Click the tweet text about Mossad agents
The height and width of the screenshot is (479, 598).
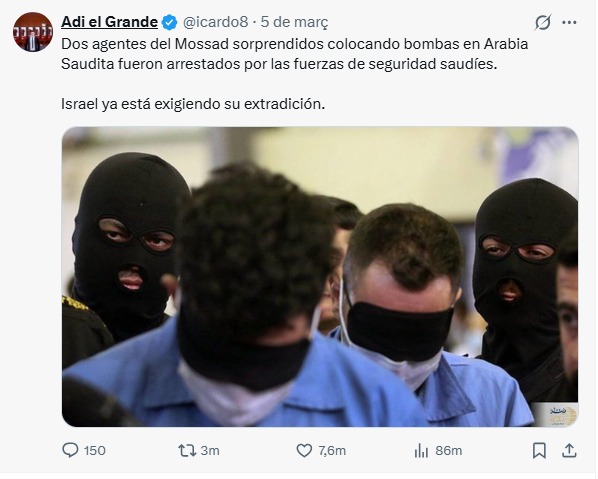coord(294,54)
